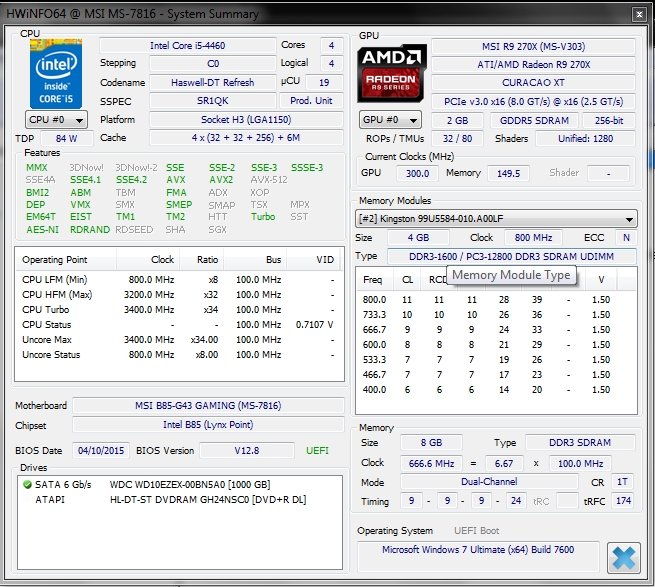Image resolution: width=655 pixels, height=587 pixels.
Task: Click the GDDR5 SDRAM memory type field
Action: tap(534, 121)
